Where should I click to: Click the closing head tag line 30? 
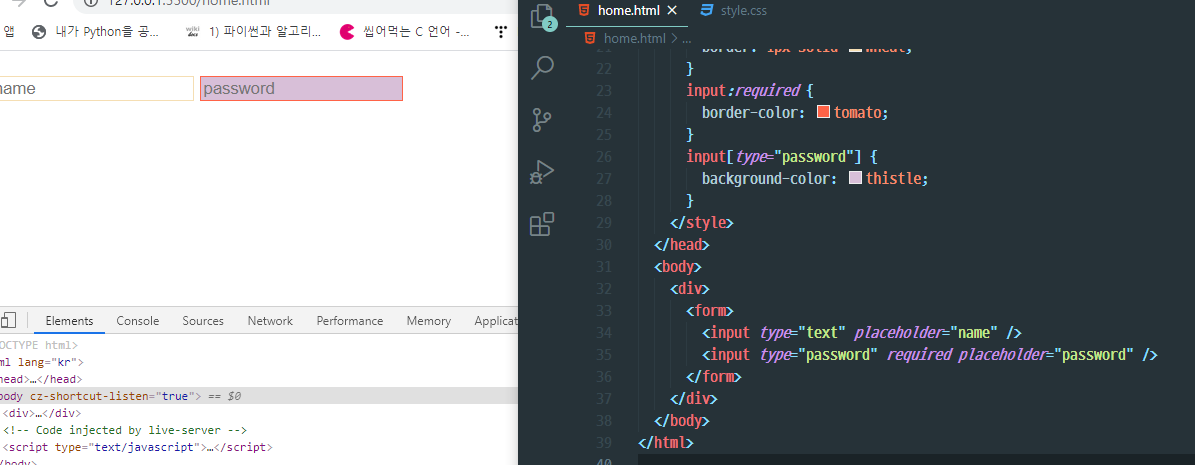click(x=681, y=245)
